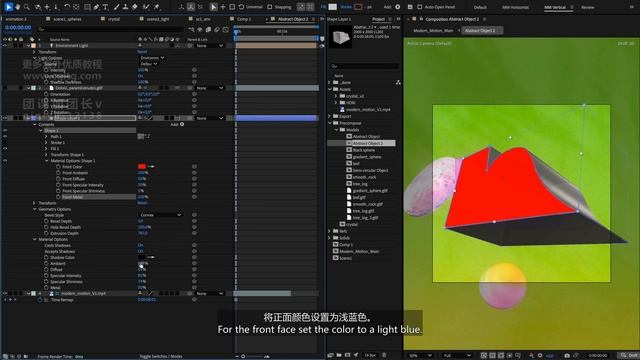Expand the Stroke 1 property group

(x=47, y=143)
